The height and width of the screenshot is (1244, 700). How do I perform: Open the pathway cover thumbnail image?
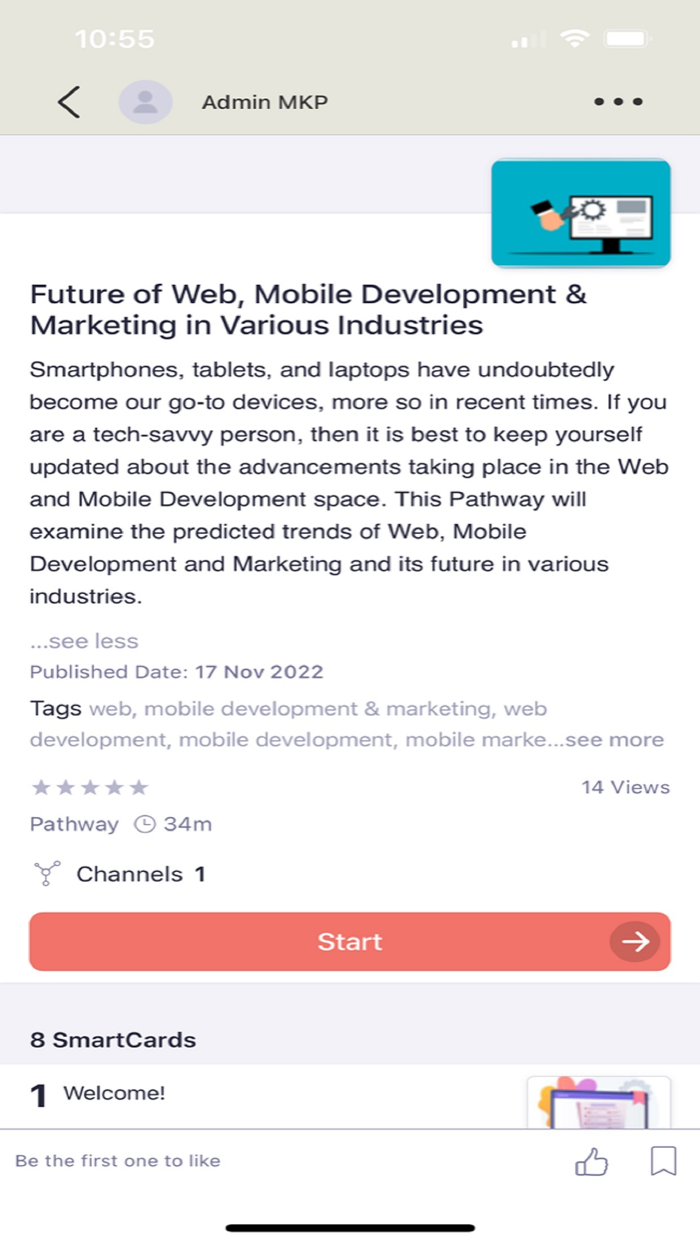(x=580, y=213)
